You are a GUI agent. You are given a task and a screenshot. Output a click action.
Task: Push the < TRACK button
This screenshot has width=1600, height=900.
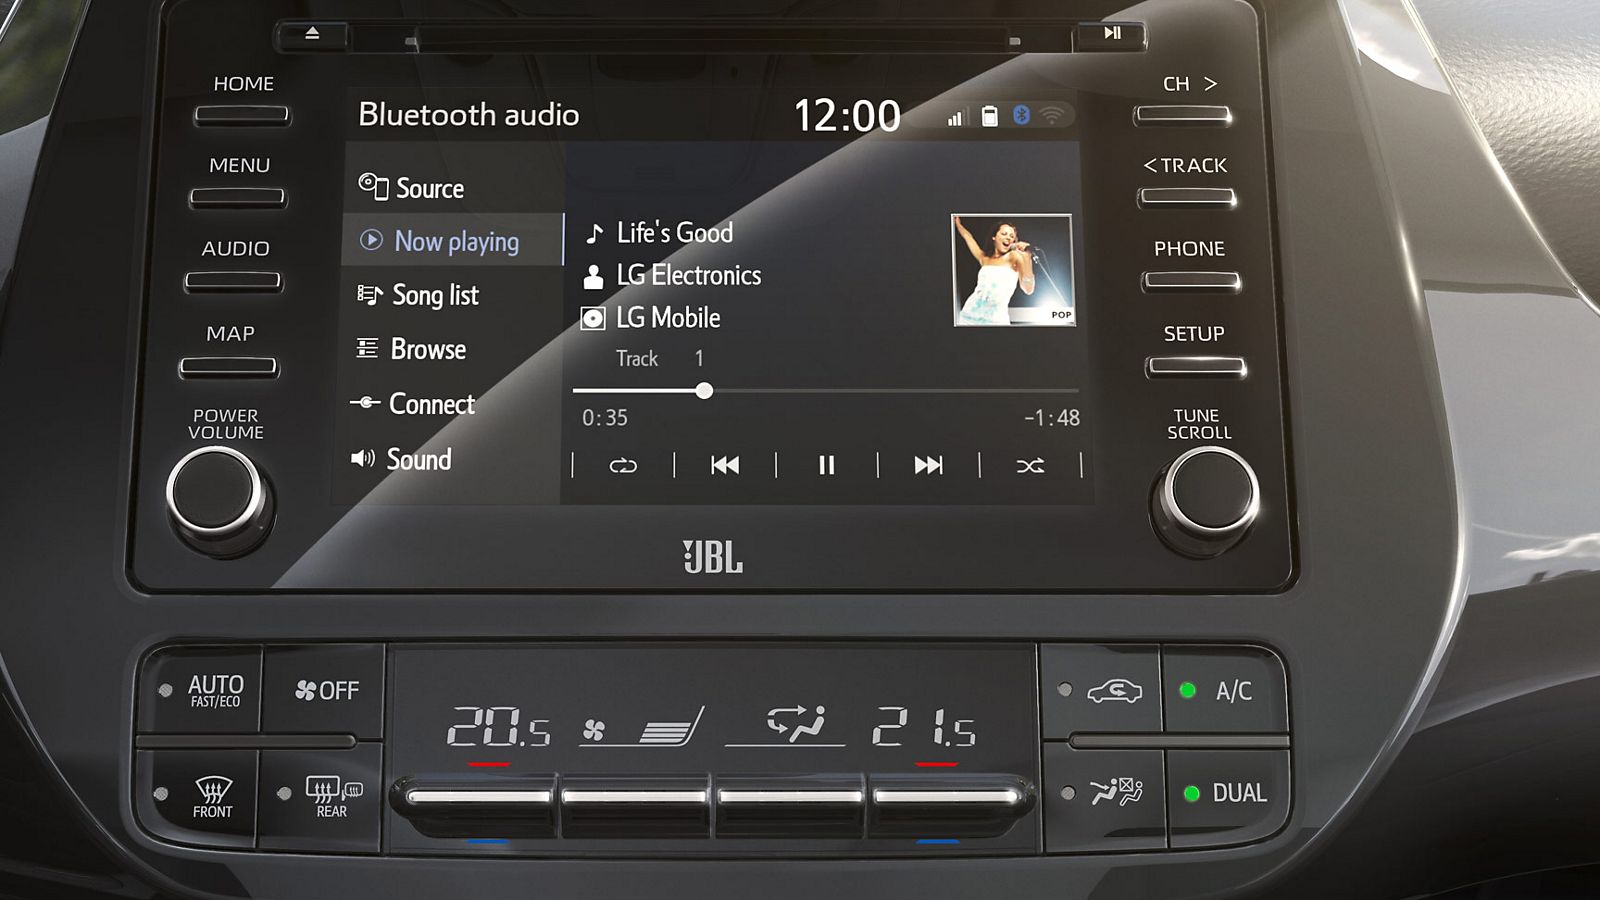point(1188,197)
